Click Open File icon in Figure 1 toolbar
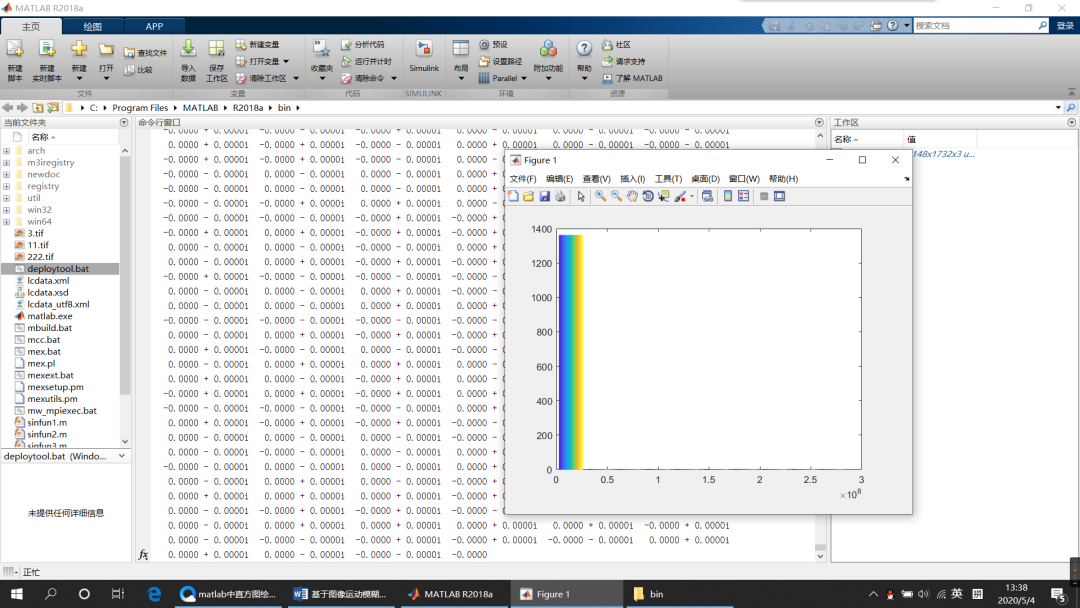The width and height of the screenshot is (1080, 608). pos(528,196)
